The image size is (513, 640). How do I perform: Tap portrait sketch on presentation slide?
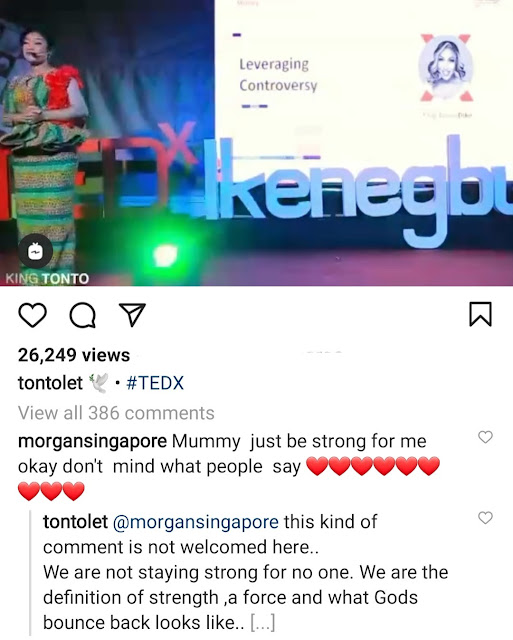click(x=446, y=68)
